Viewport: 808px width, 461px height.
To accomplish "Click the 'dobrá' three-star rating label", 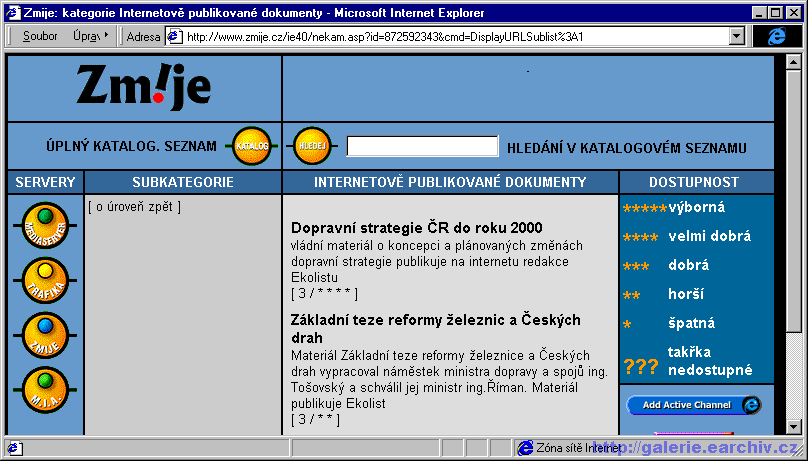I will (x=688, y=265).
